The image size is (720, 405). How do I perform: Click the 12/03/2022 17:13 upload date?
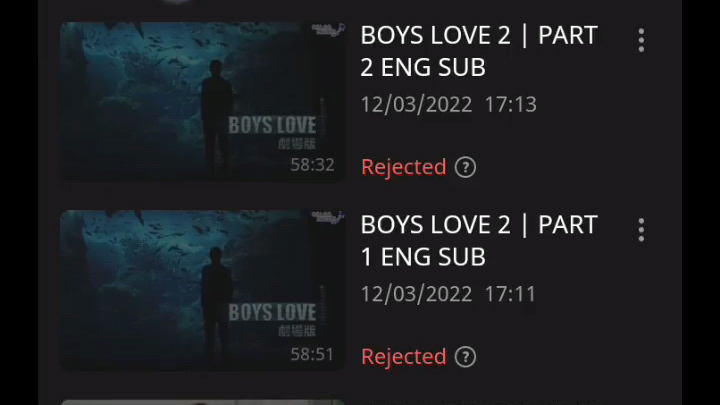tap(449, 105)
